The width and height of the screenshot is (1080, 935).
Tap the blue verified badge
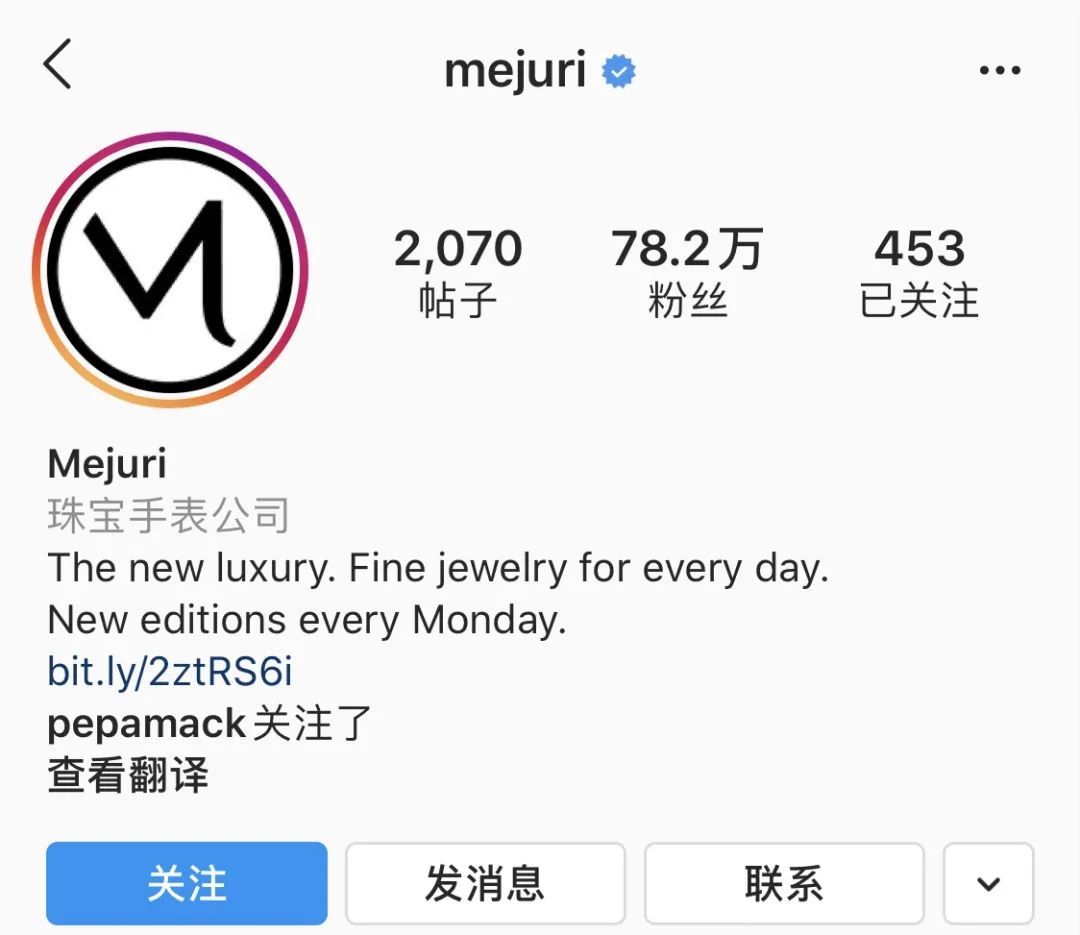[619, 71]
